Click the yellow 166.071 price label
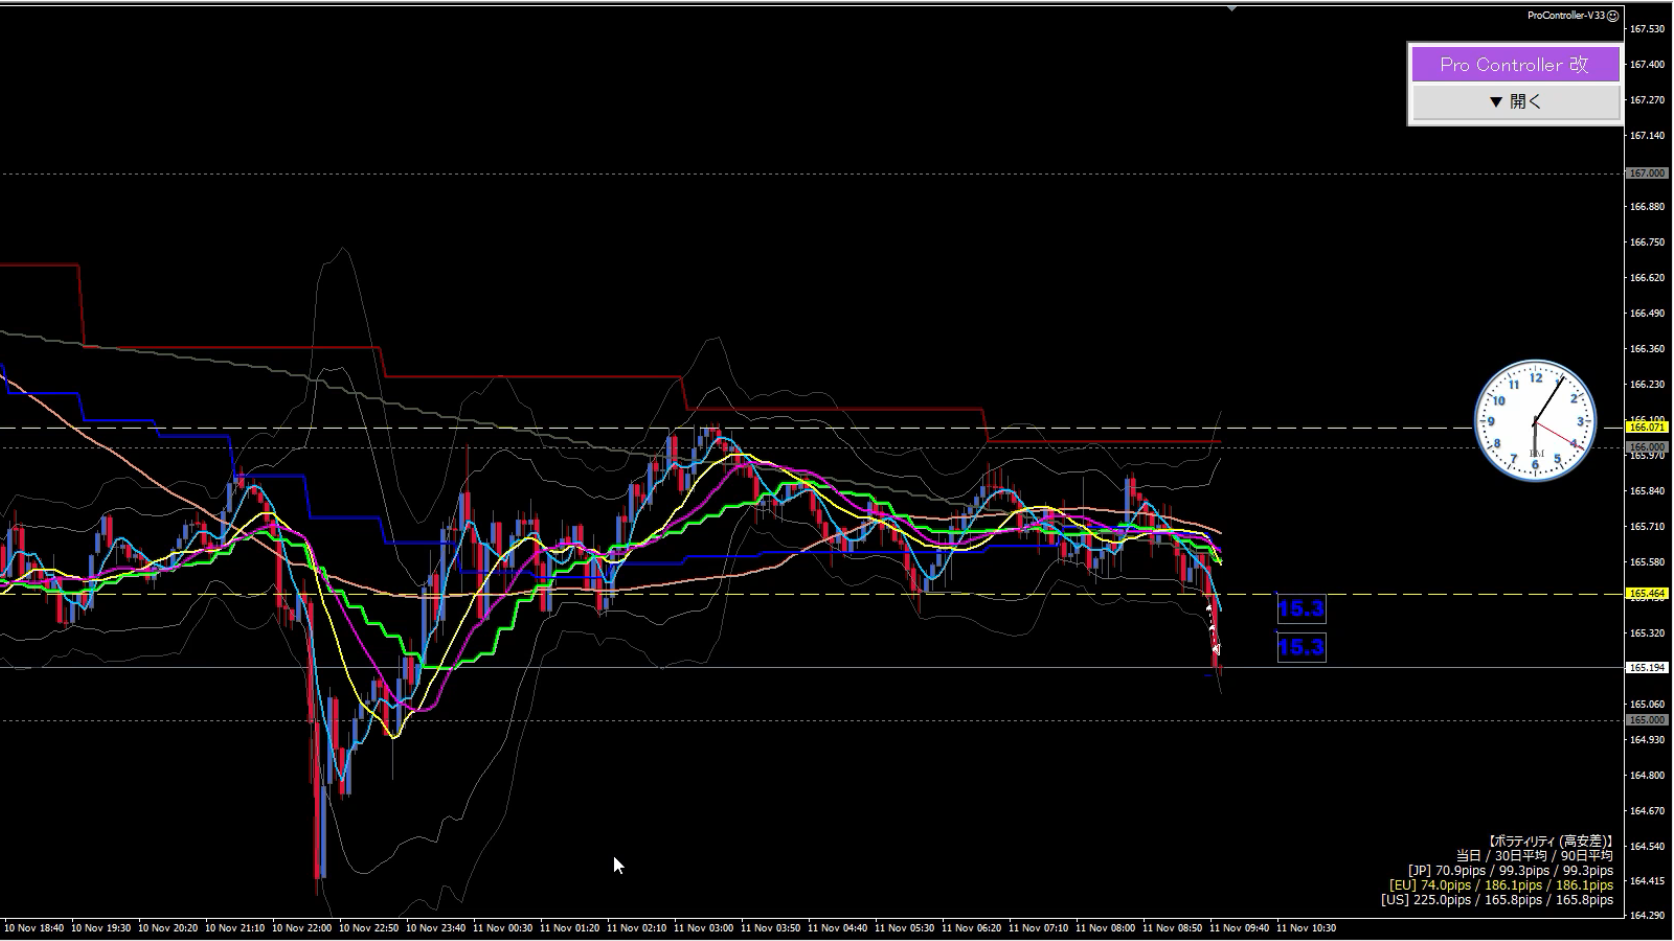The width and height of the screenshot is (1674, 941). point(1647,427)
